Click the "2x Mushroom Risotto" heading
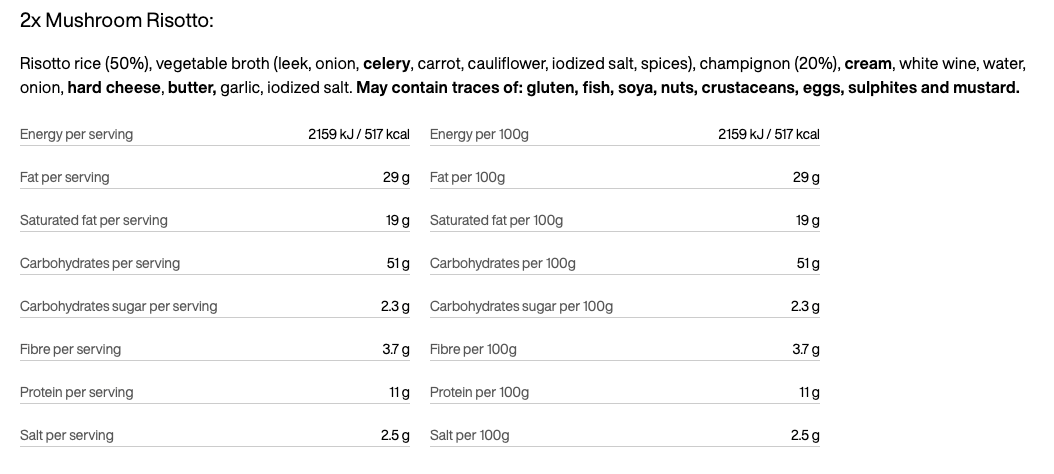This screenshot has height=474, width=1054. [117, 21]
